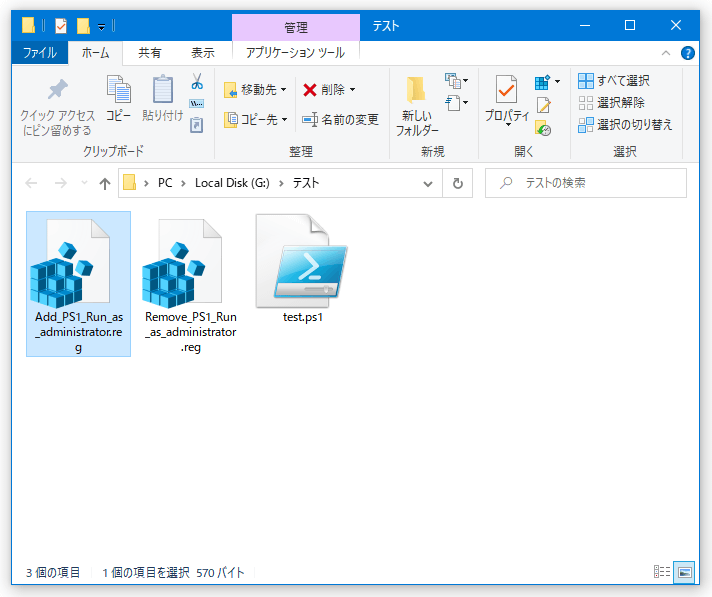Expand the Properties dropdown arrow
The height and width of the screenshot is (597, 712).
point(508,124)
